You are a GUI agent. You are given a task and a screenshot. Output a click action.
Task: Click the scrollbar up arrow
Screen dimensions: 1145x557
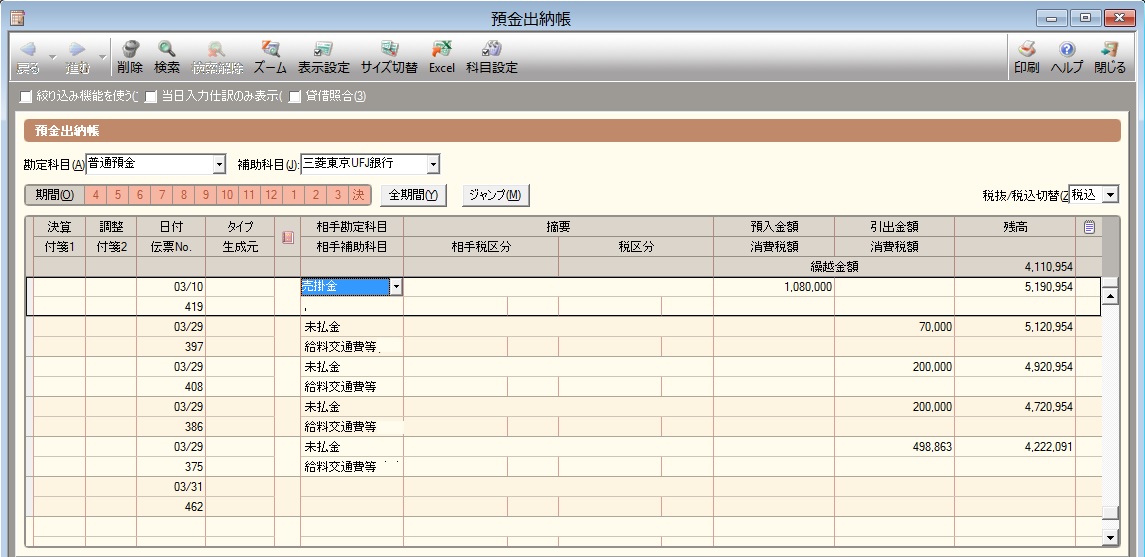1110,296
